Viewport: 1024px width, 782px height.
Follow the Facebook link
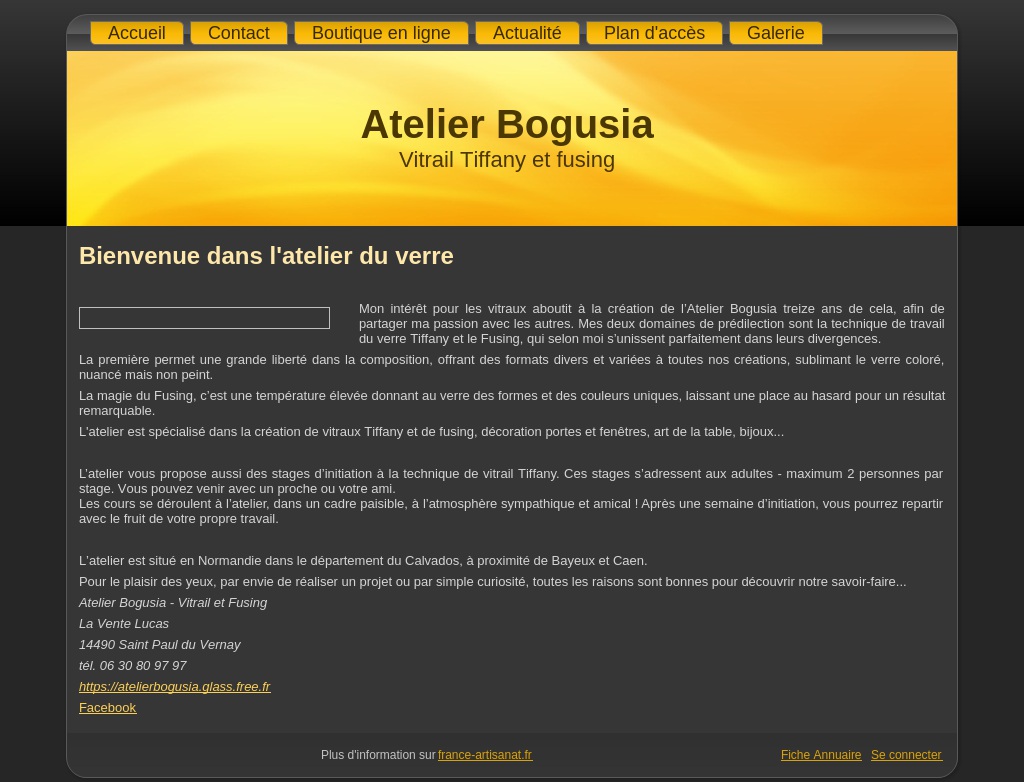point(107,708)
